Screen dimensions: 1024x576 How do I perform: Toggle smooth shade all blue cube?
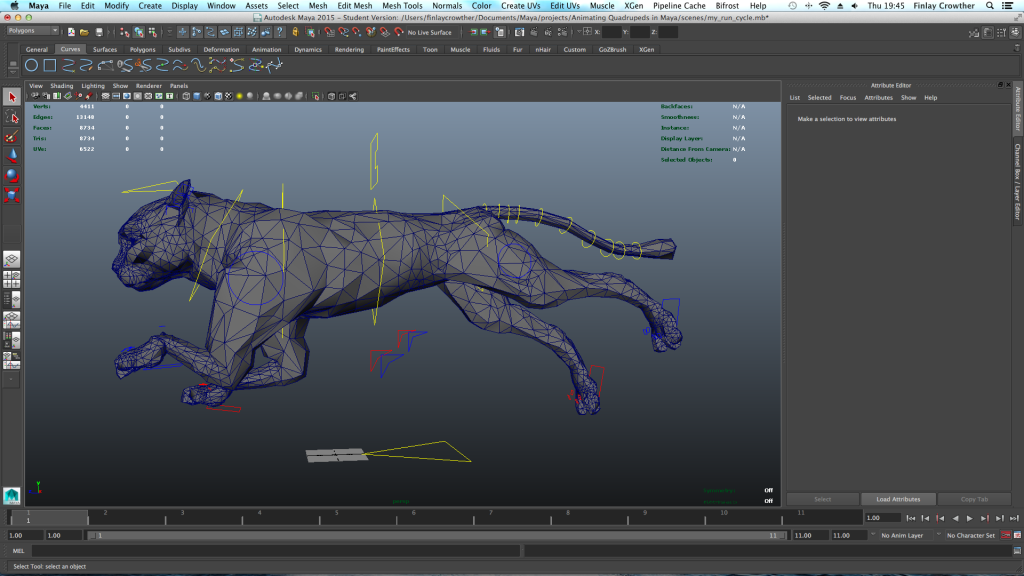point(197,97)
